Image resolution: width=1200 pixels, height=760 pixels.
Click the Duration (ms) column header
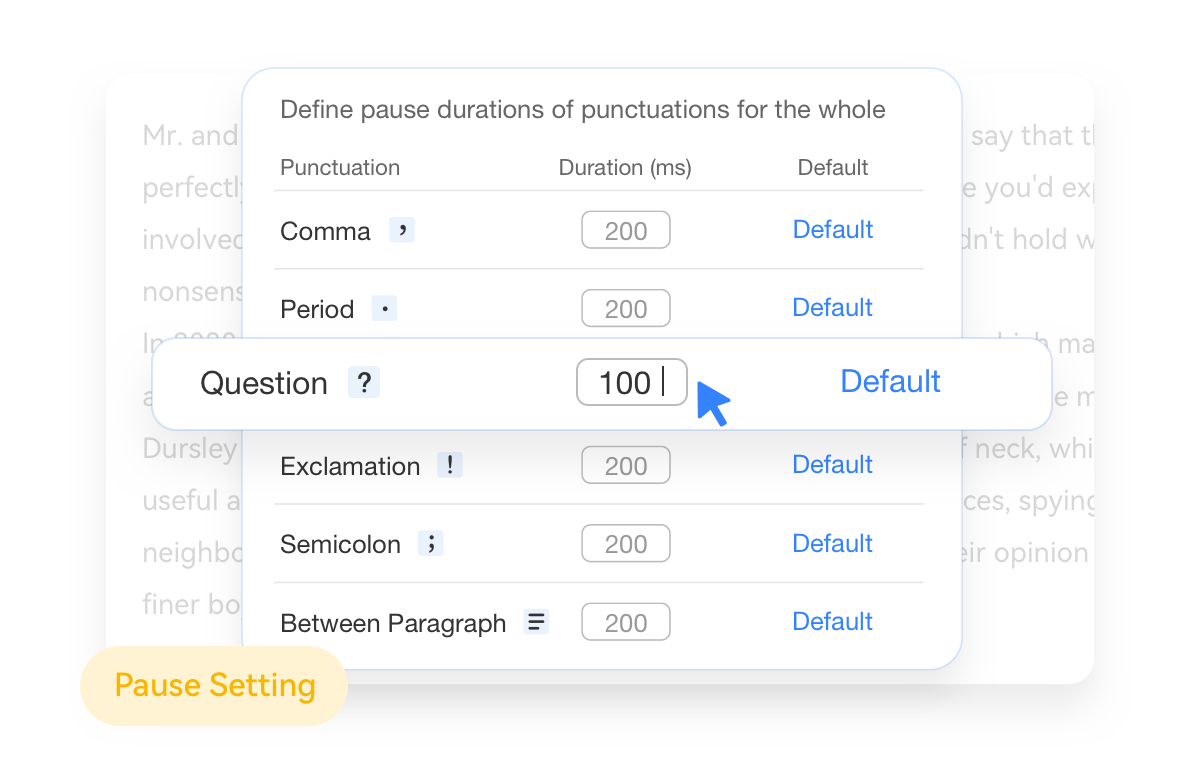[x=624, y=167]
